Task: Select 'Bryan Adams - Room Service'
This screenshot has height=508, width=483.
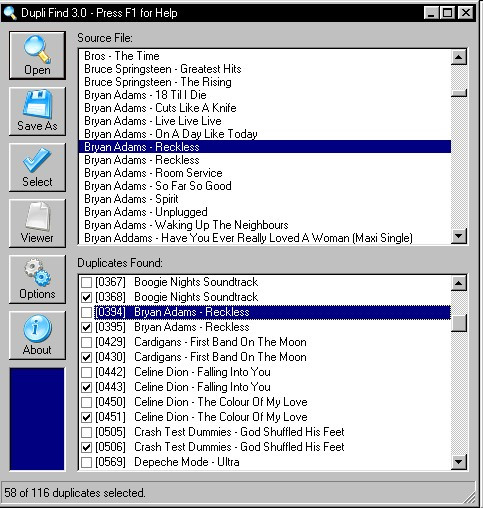Action: click(265, 173)
